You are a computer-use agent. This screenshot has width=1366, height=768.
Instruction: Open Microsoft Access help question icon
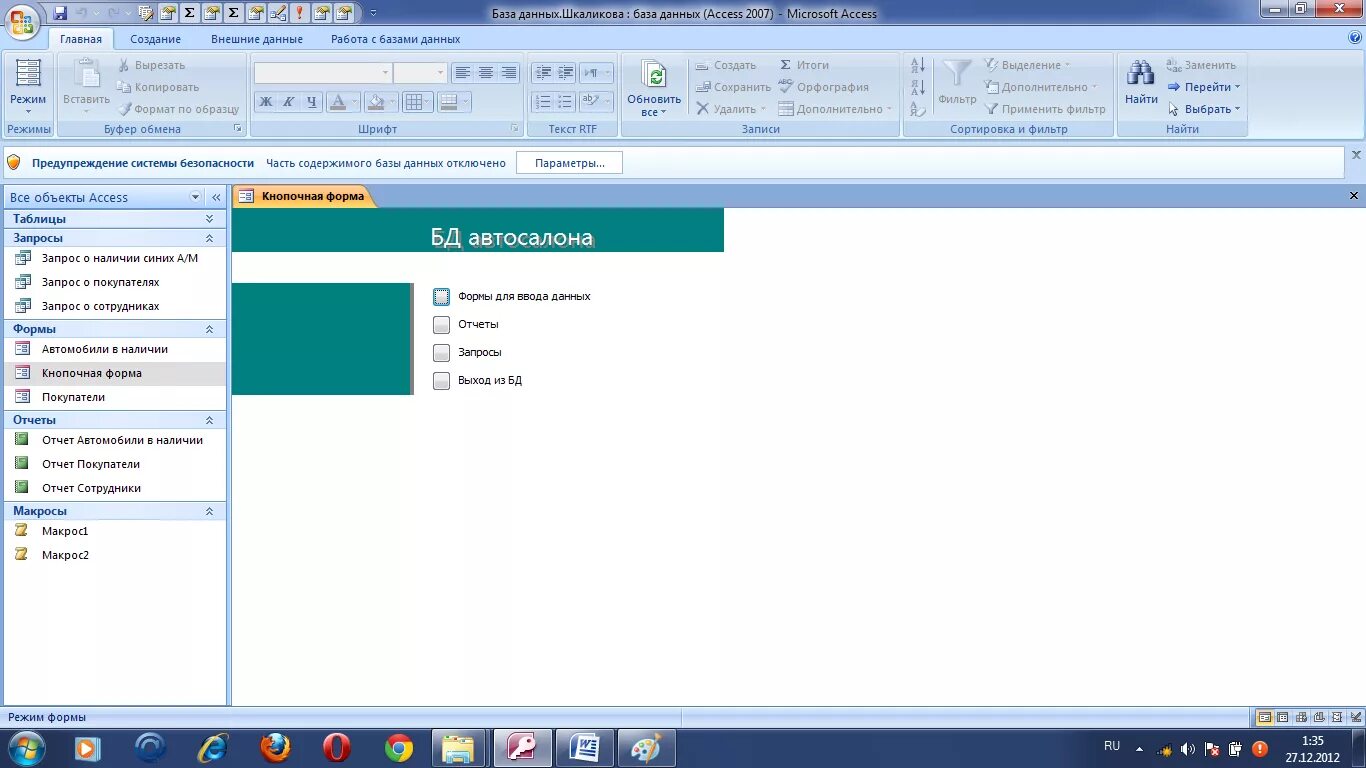(x=1355, y=38)
